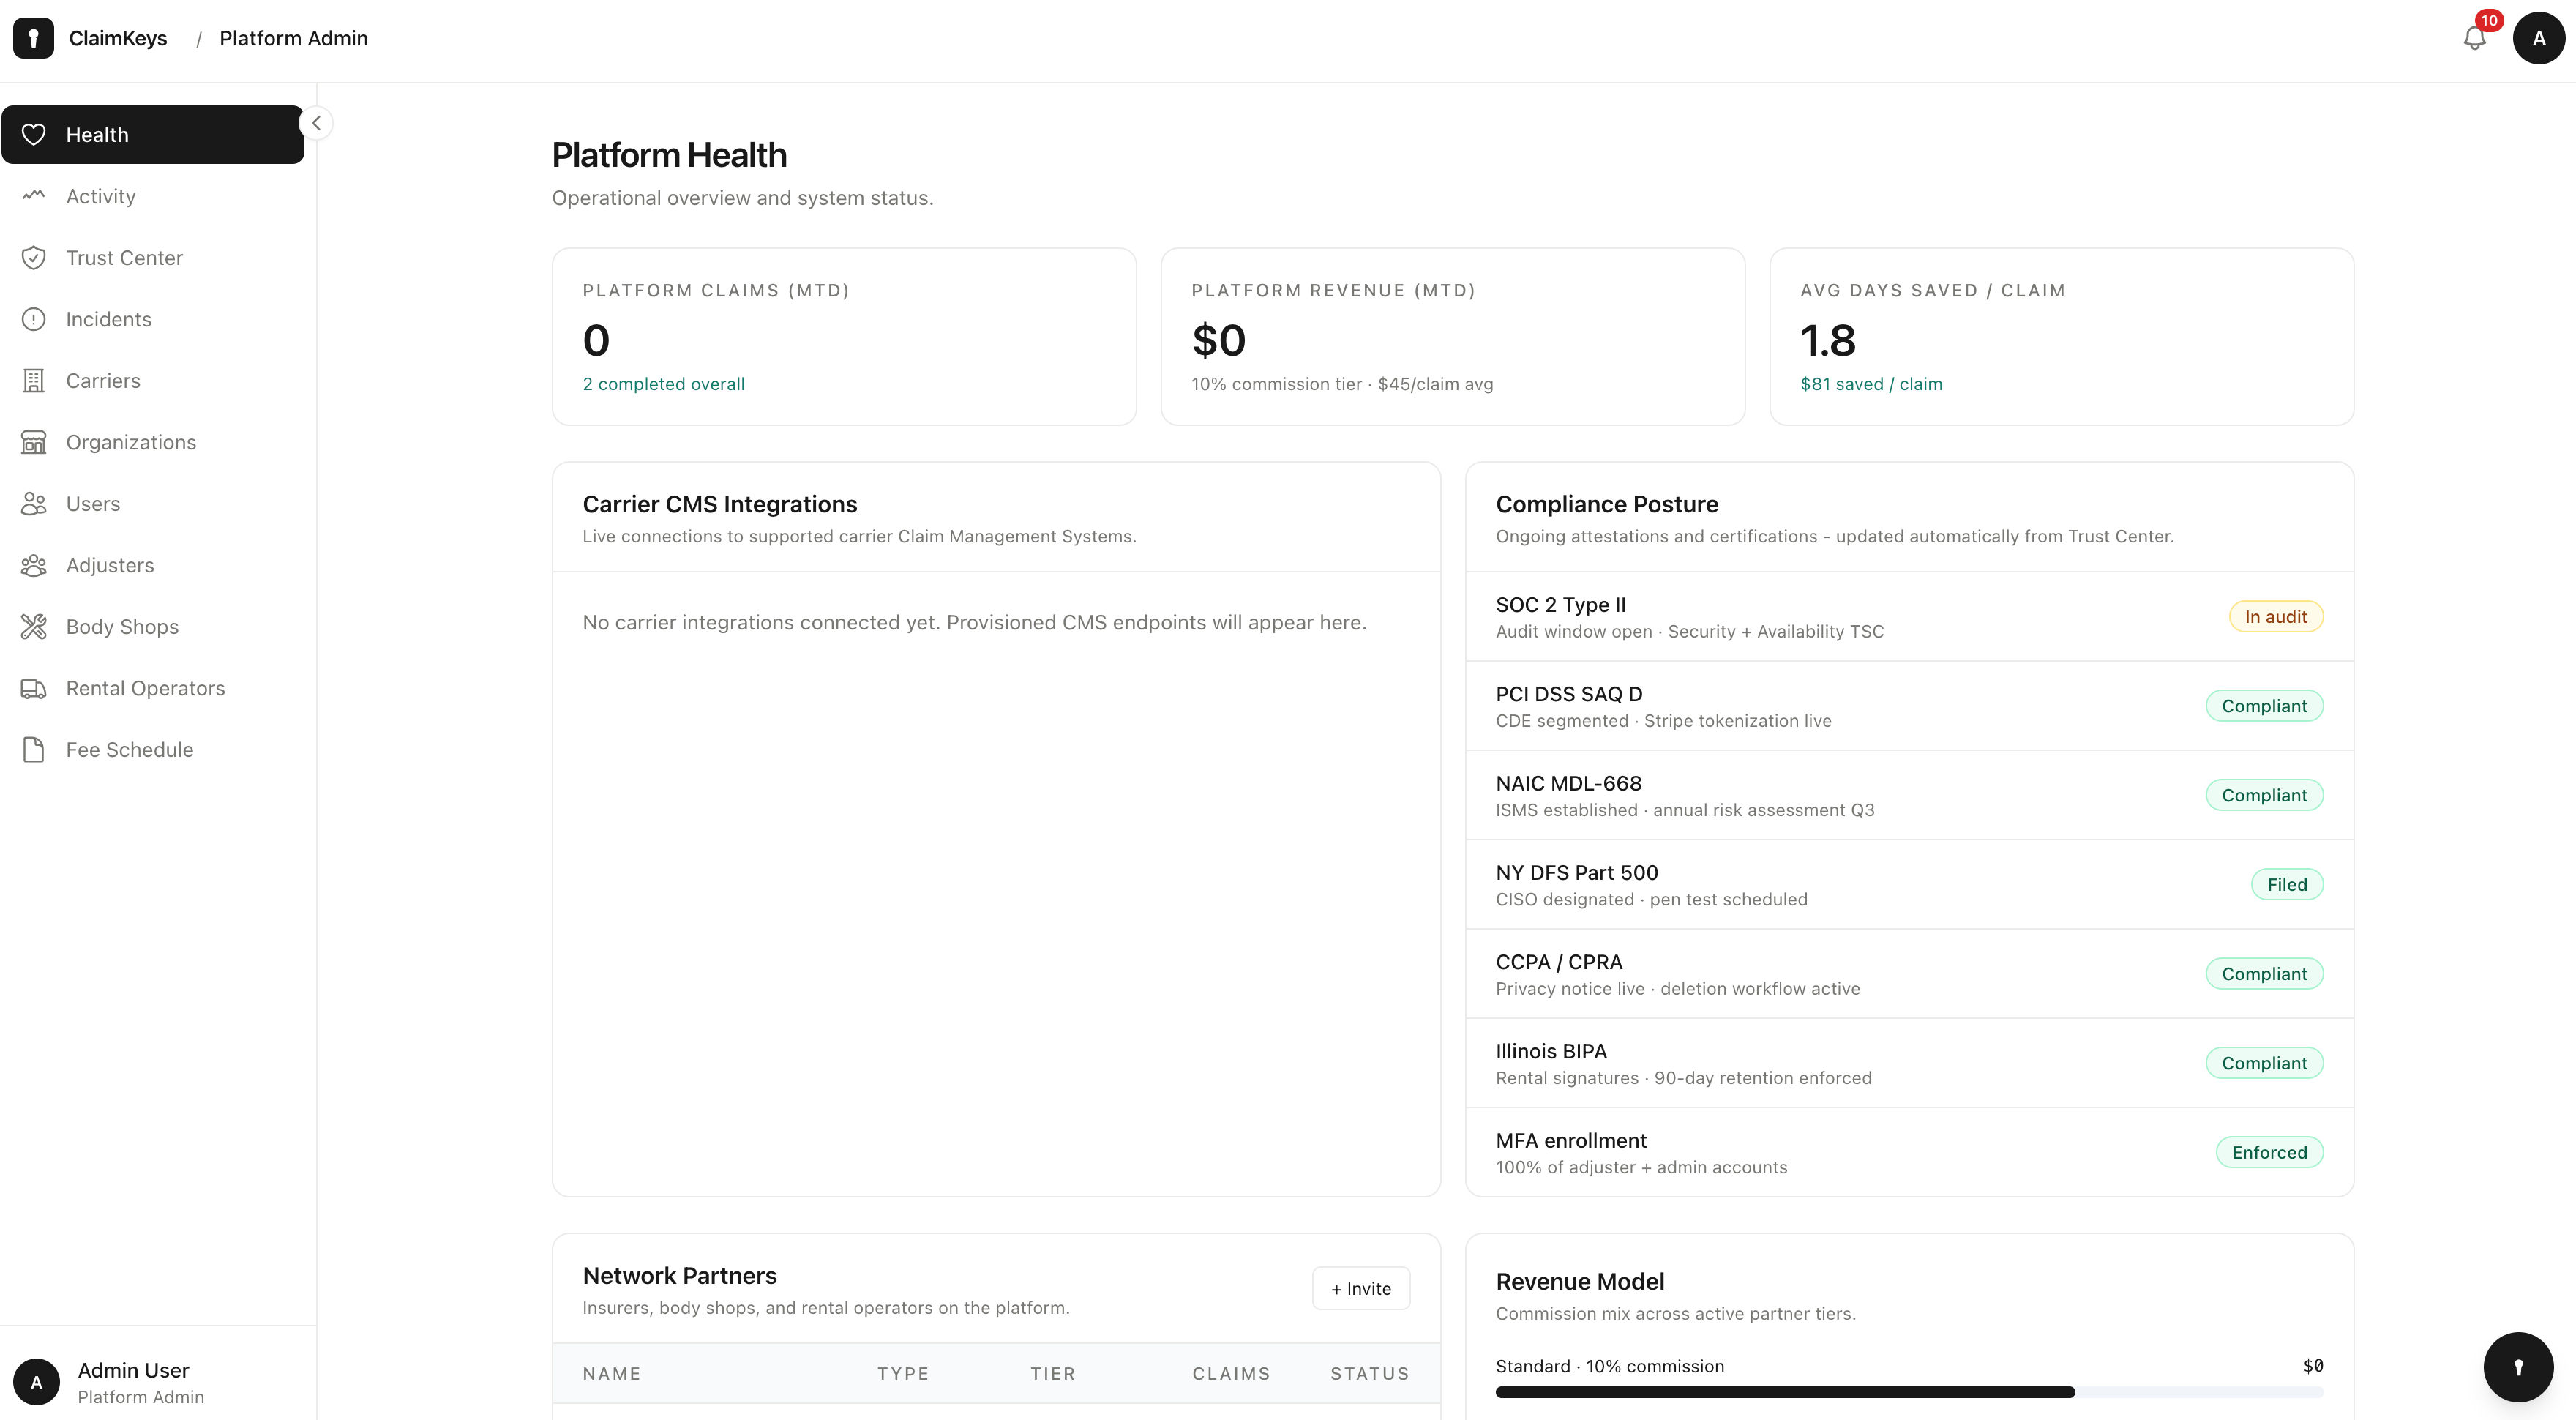
Task: Click the Illinois BIPA row title
Action: click(x=1551, y=1051)
